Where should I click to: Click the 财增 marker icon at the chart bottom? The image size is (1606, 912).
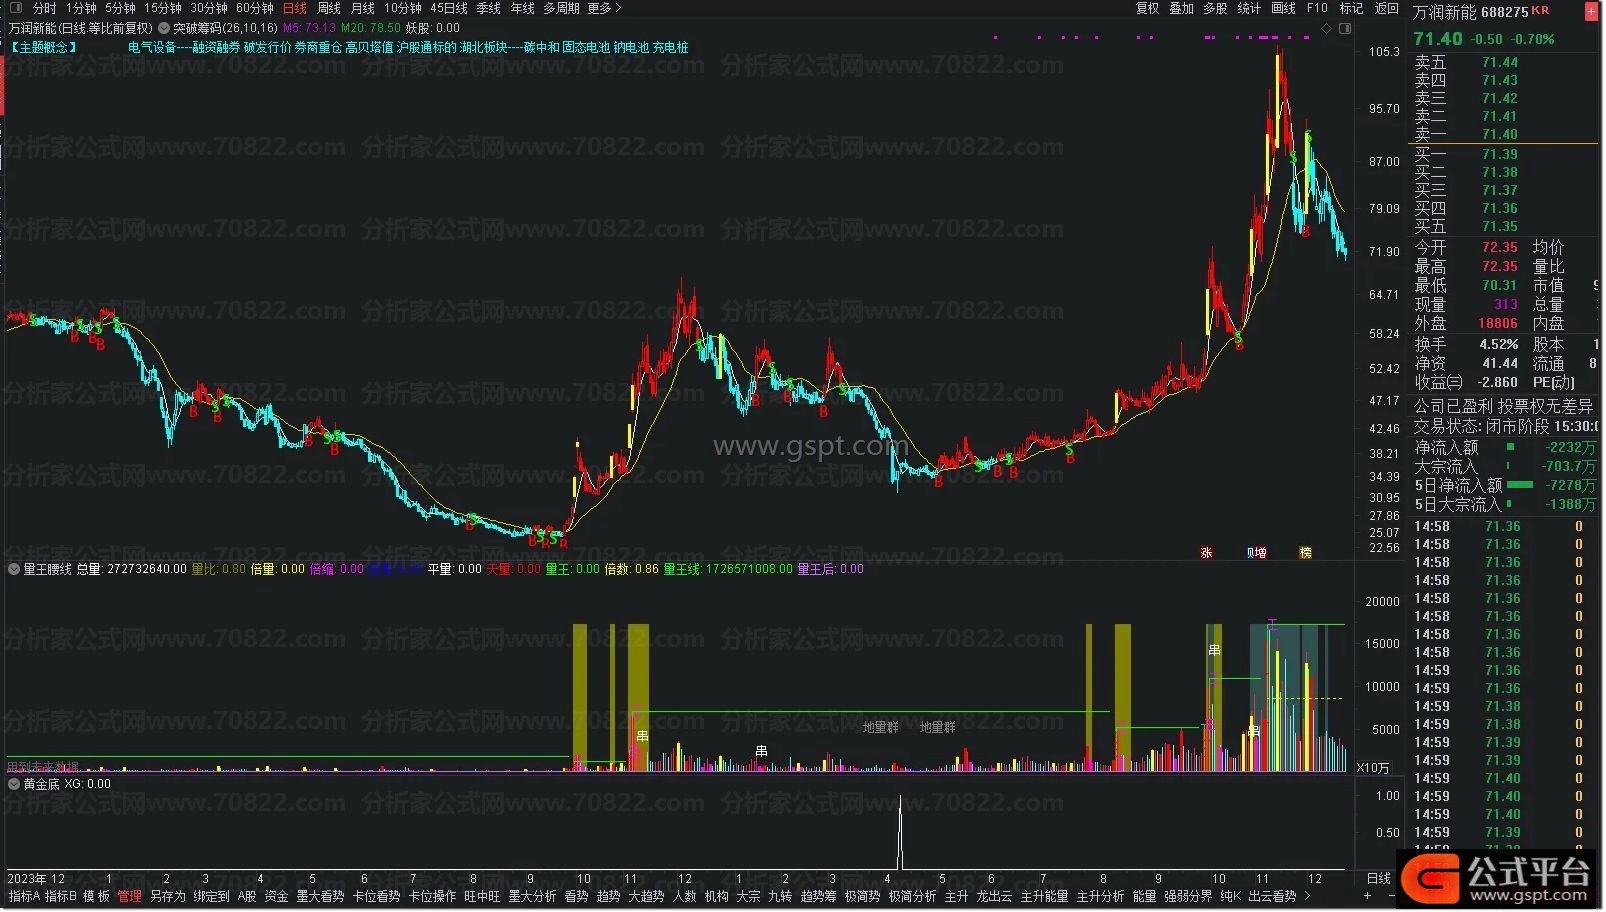coord(1256,553)
